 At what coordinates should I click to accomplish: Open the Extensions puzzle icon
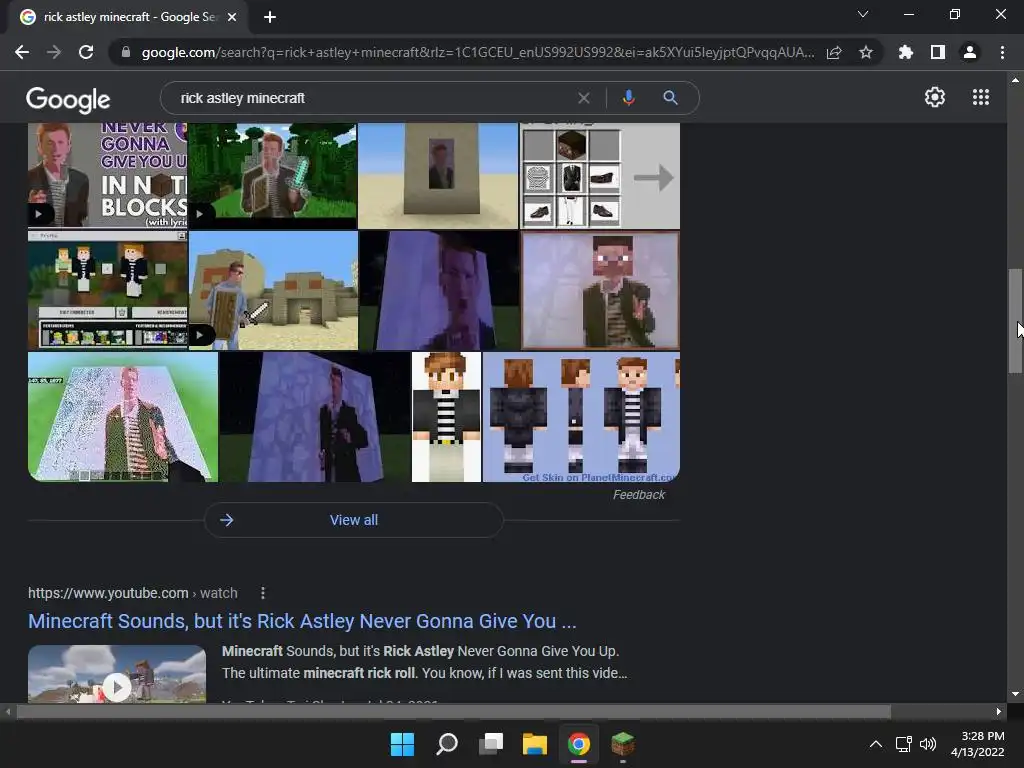(x=906, y=52)
